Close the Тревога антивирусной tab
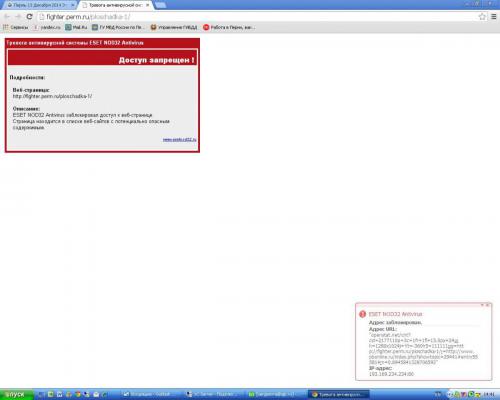500x400 pixels. coord(147,5)
